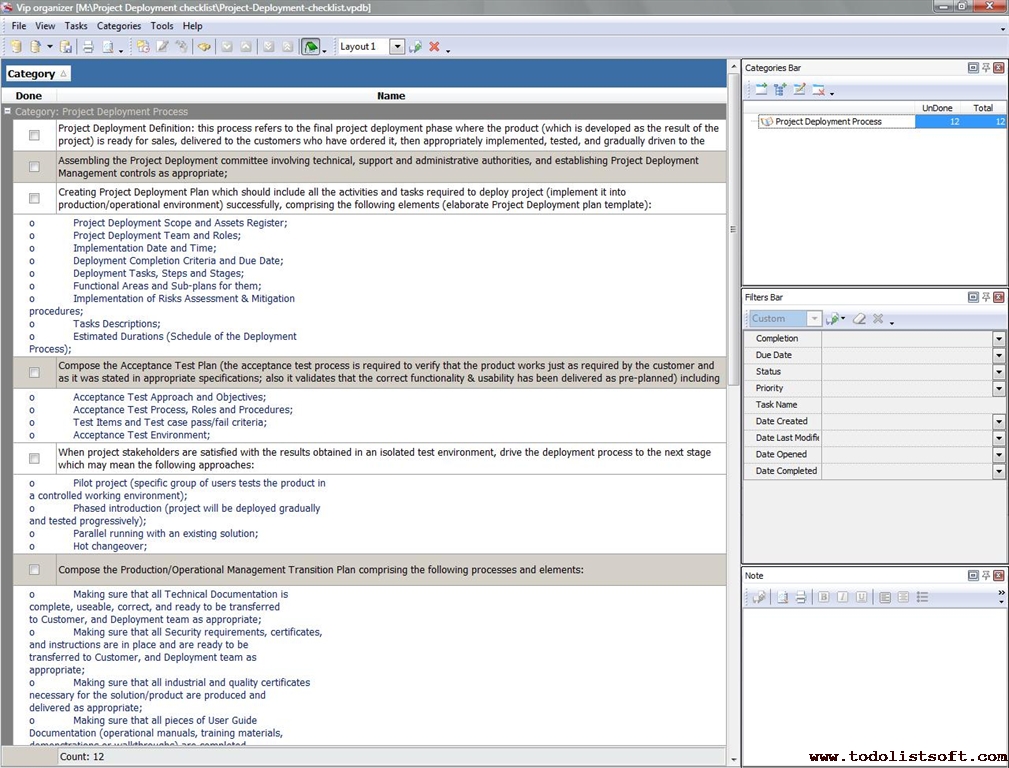Click the Print icon in main toolbar
This screenshot has height=768, width=1009.
click(87, 47)
